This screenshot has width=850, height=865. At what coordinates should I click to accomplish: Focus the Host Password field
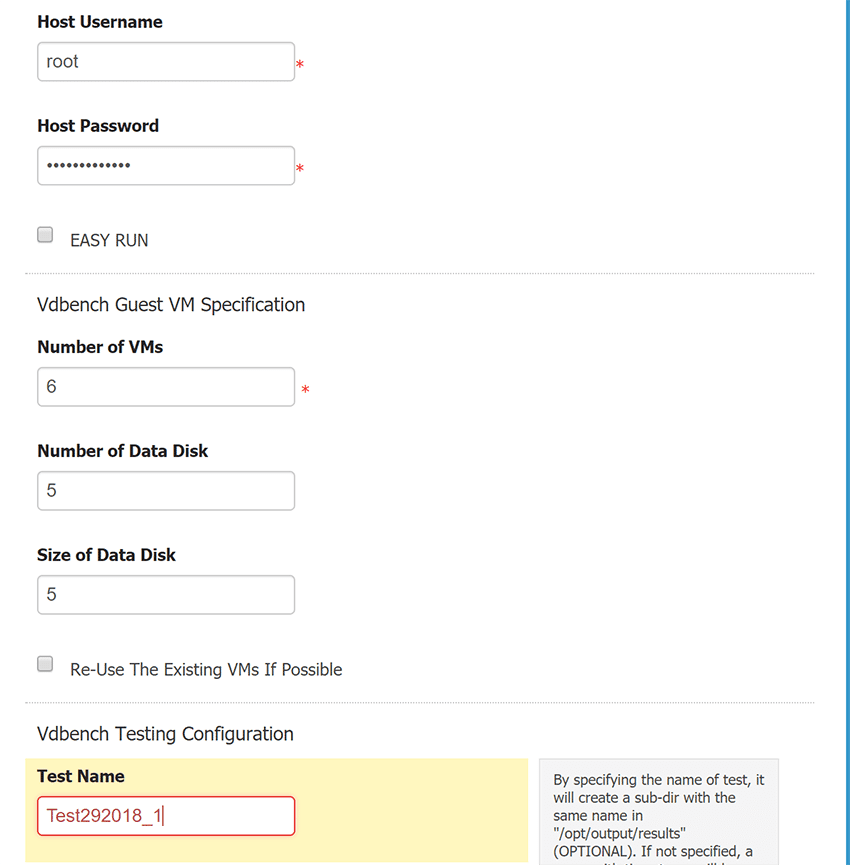[x=165, y=166]
